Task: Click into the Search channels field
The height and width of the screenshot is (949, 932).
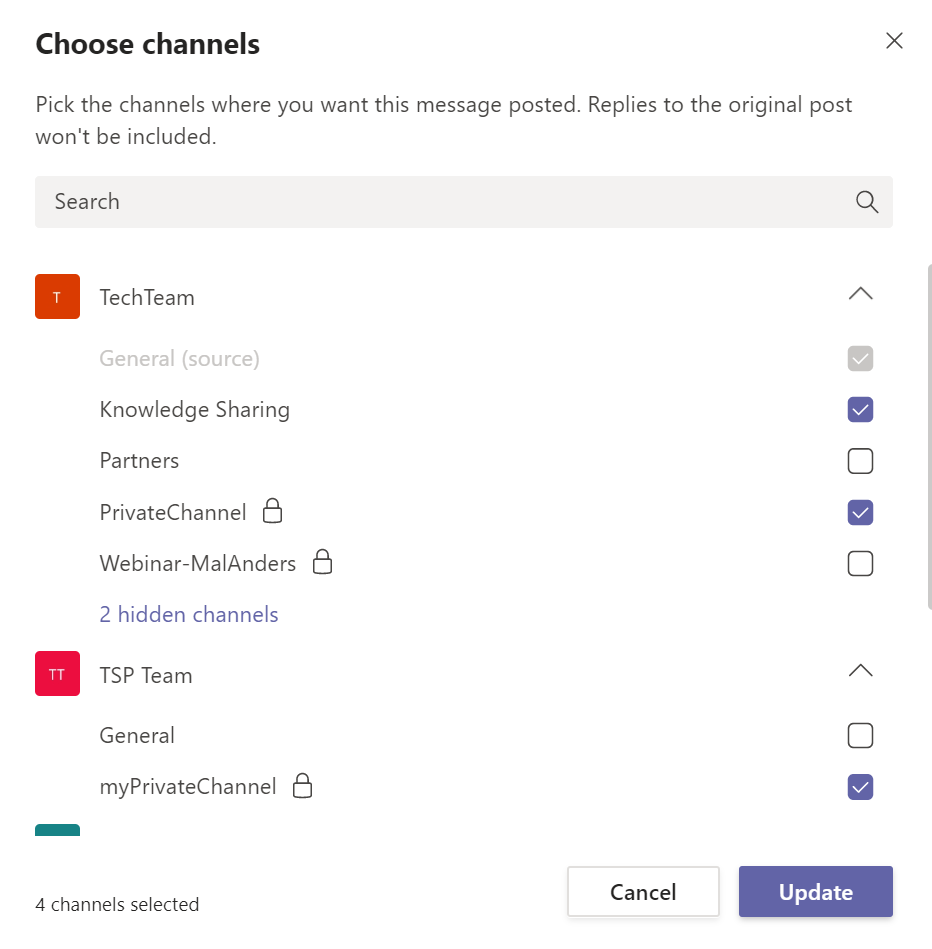Action: (440, 202)
